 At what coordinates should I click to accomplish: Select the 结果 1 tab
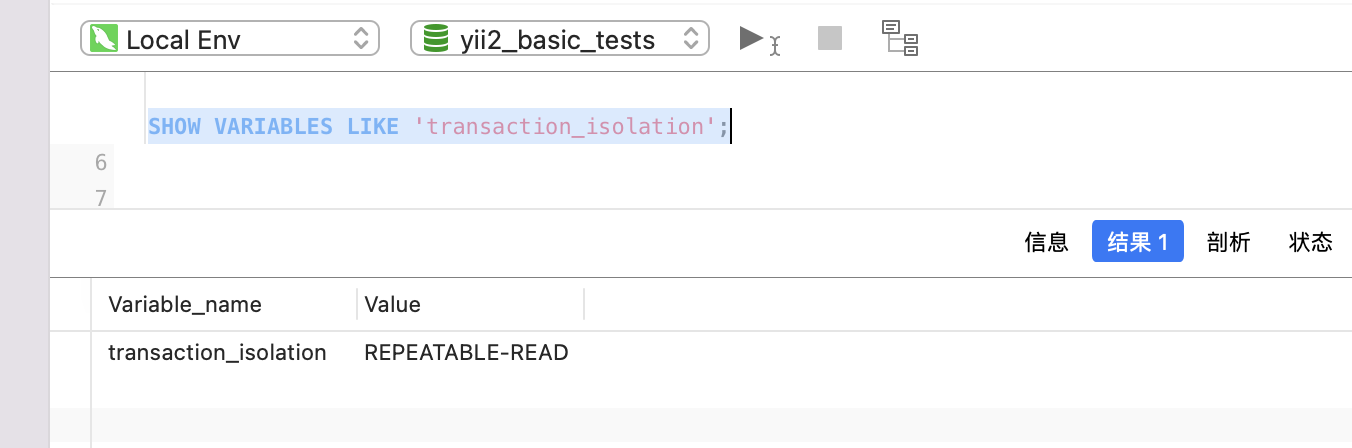pos(1138,242)
